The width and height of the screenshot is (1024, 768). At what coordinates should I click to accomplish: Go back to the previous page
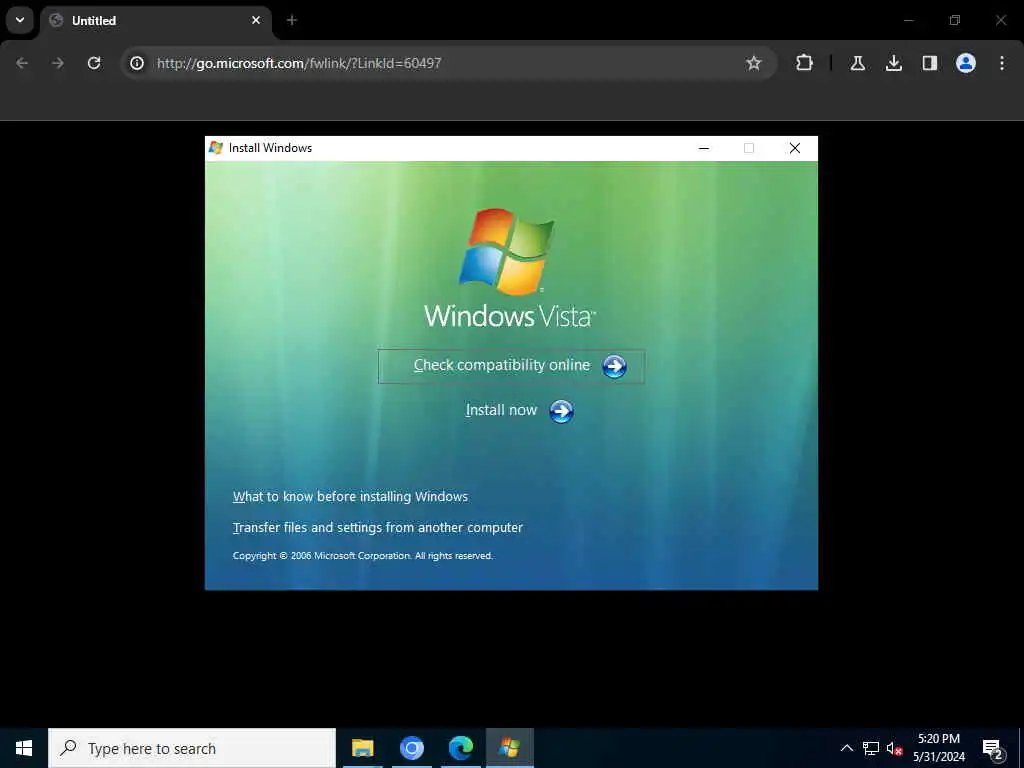[22, 63]
